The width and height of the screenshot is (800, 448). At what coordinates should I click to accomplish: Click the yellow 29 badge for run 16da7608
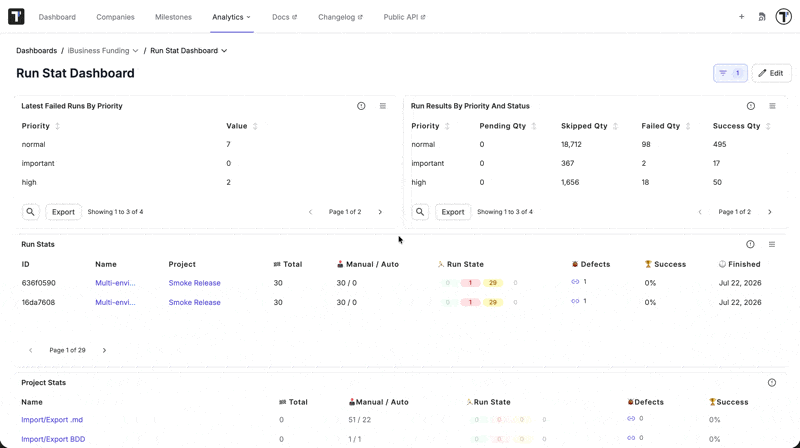tap(493, 303)
